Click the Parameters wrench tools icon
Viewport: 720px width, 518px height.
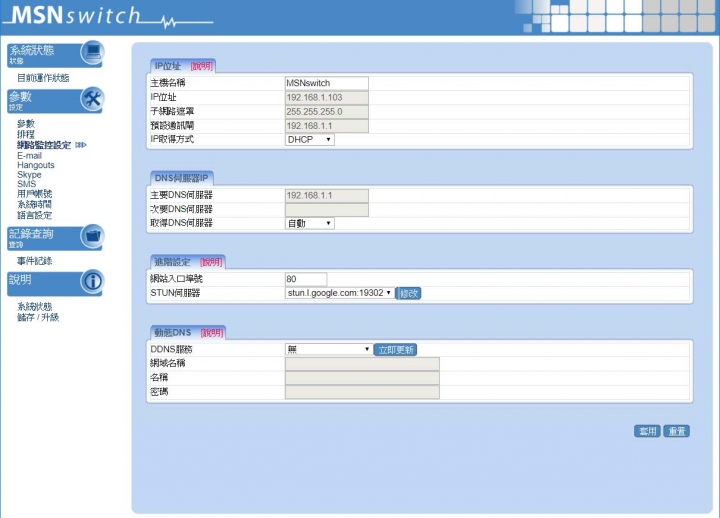pyautogui.click(x=93, y=99)
